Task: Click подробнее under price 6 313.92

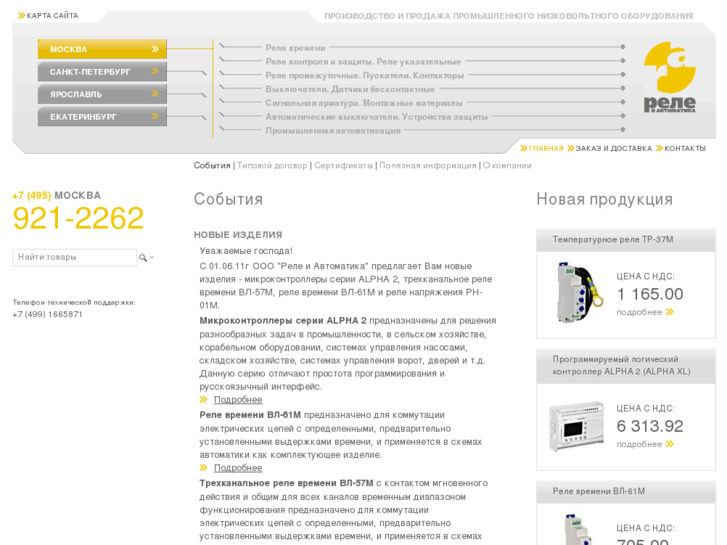Action: [x=639, y=444]
